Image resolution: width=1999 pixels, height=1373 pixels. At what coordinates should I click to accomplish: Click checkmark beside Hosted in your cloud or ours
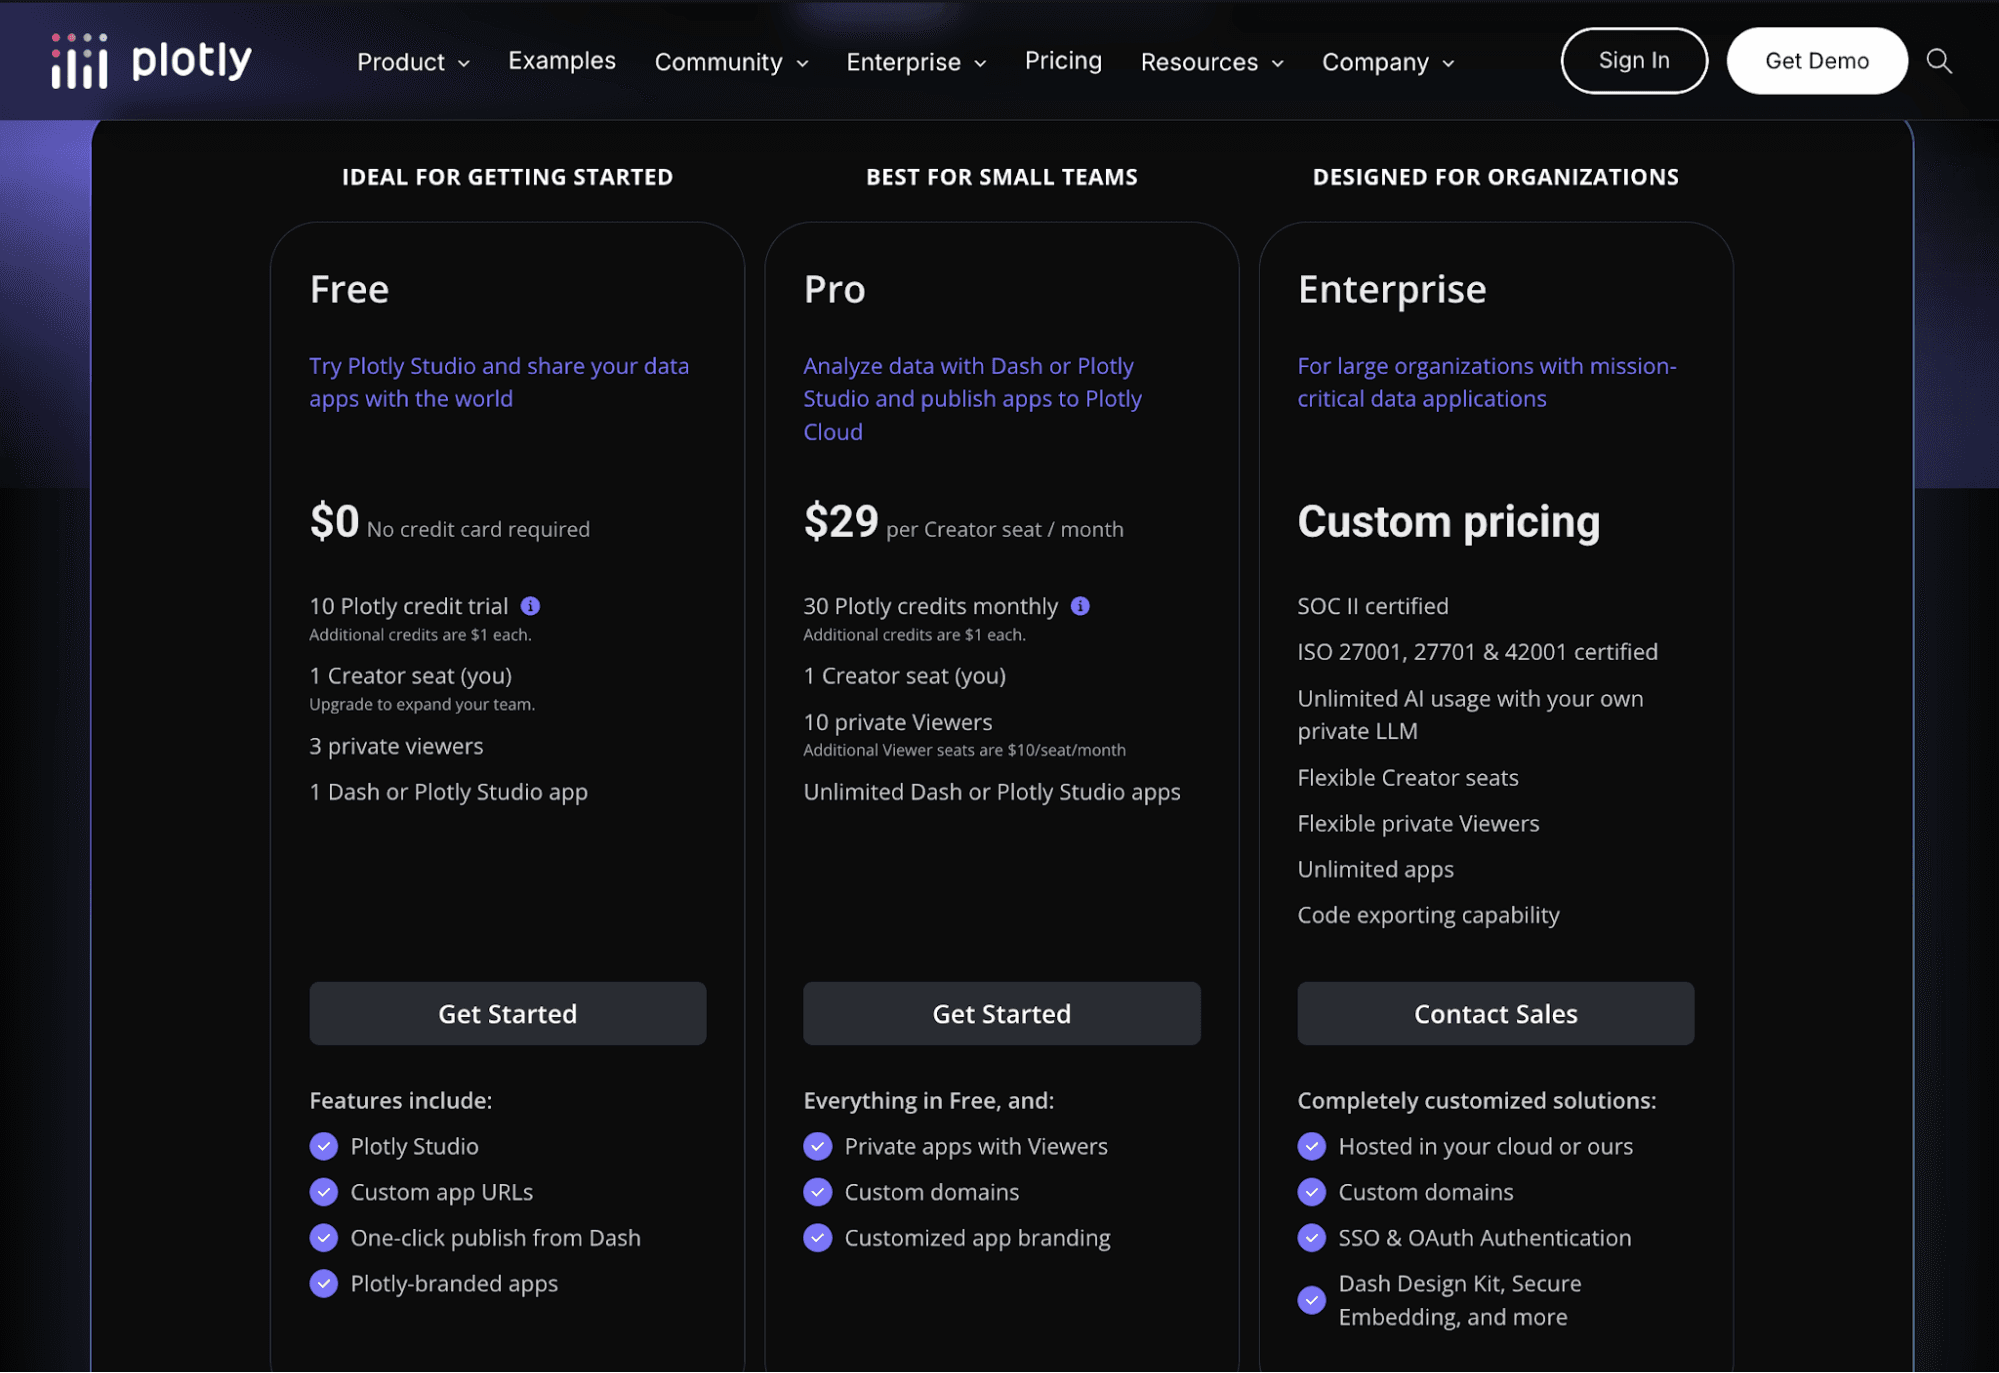1312,1146
